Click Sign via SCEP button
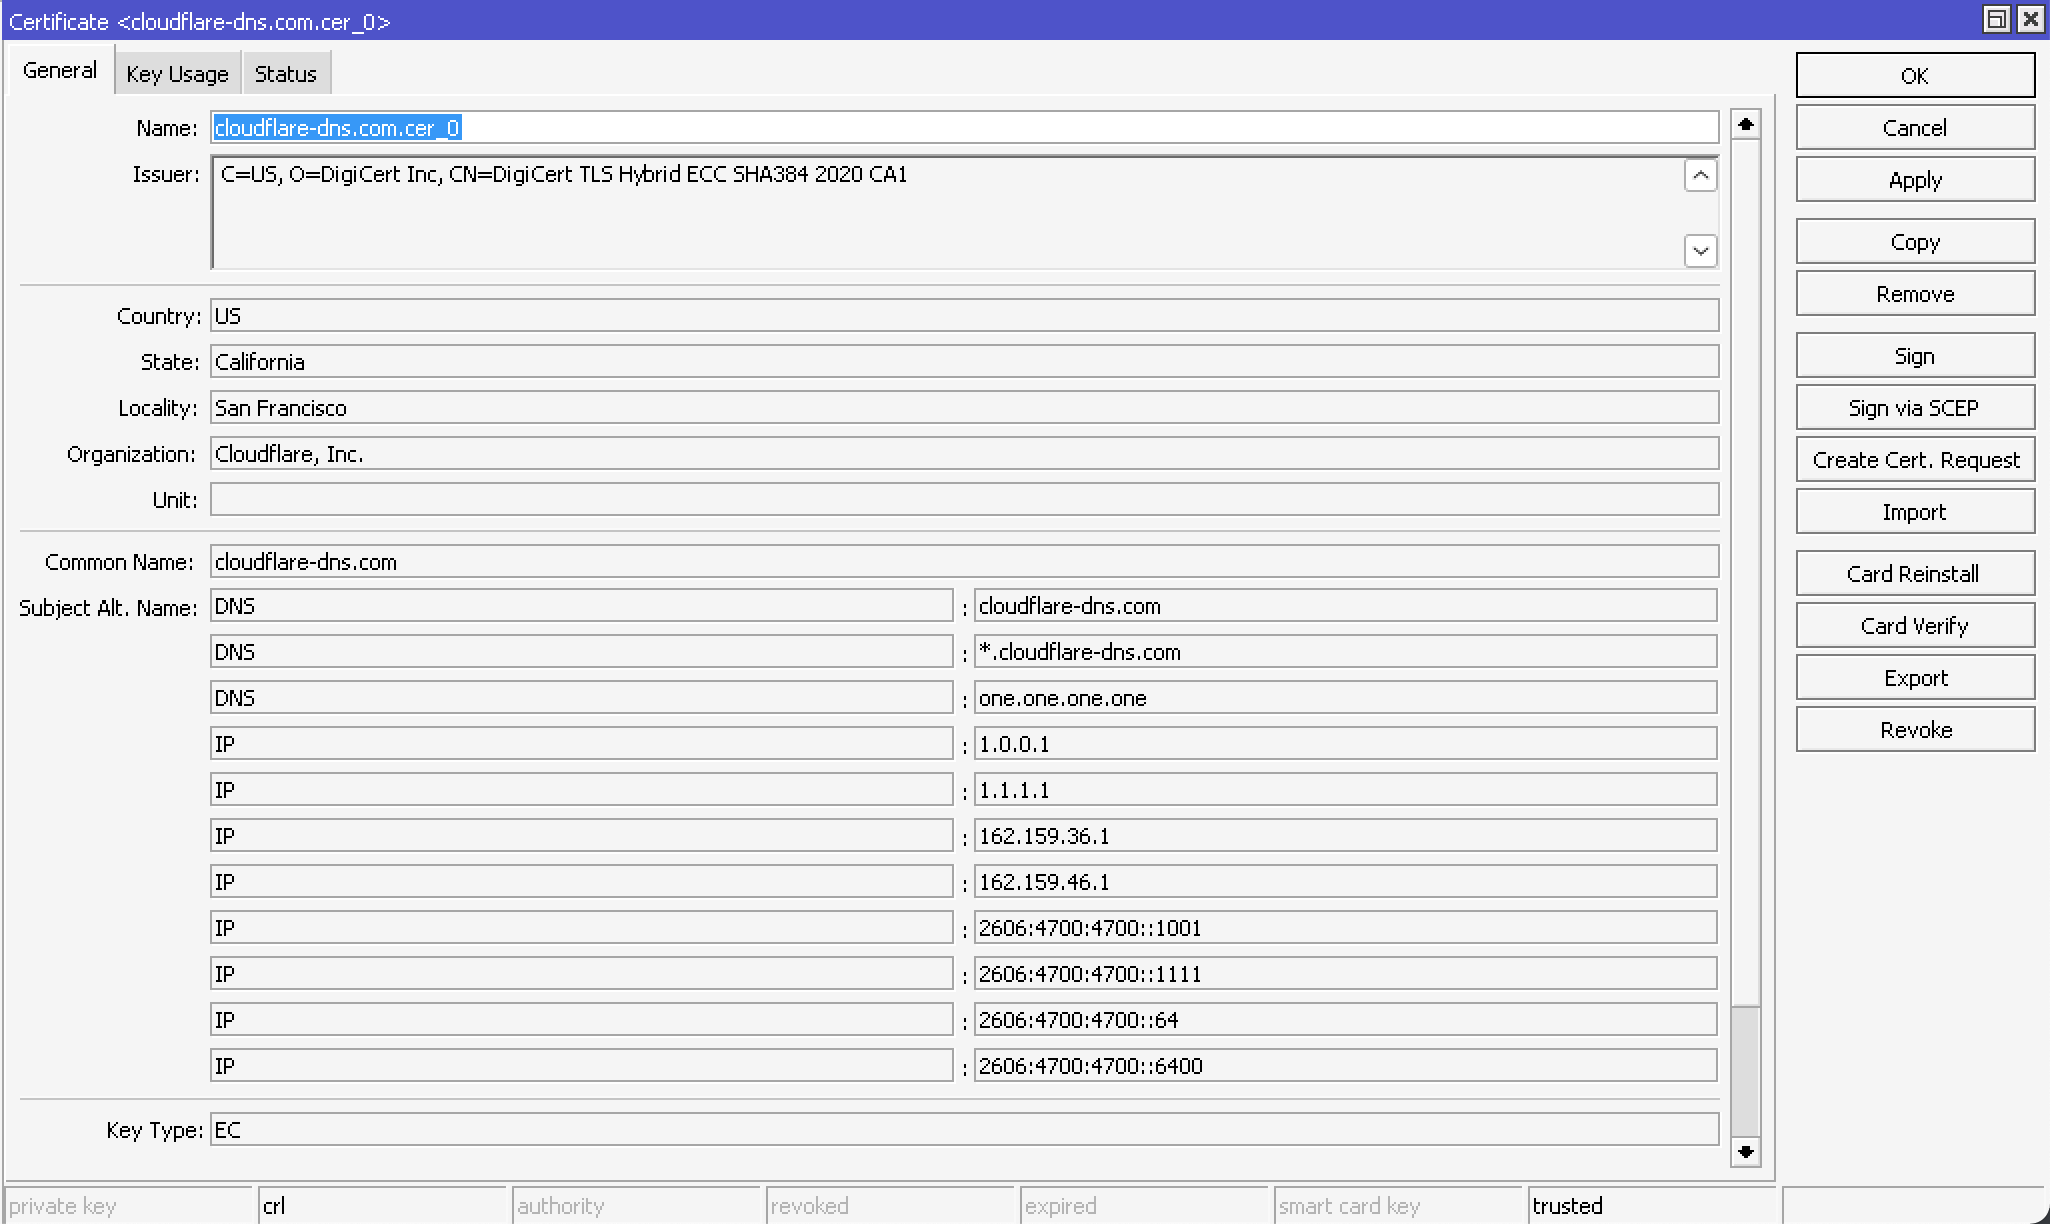 [1914, 408]
